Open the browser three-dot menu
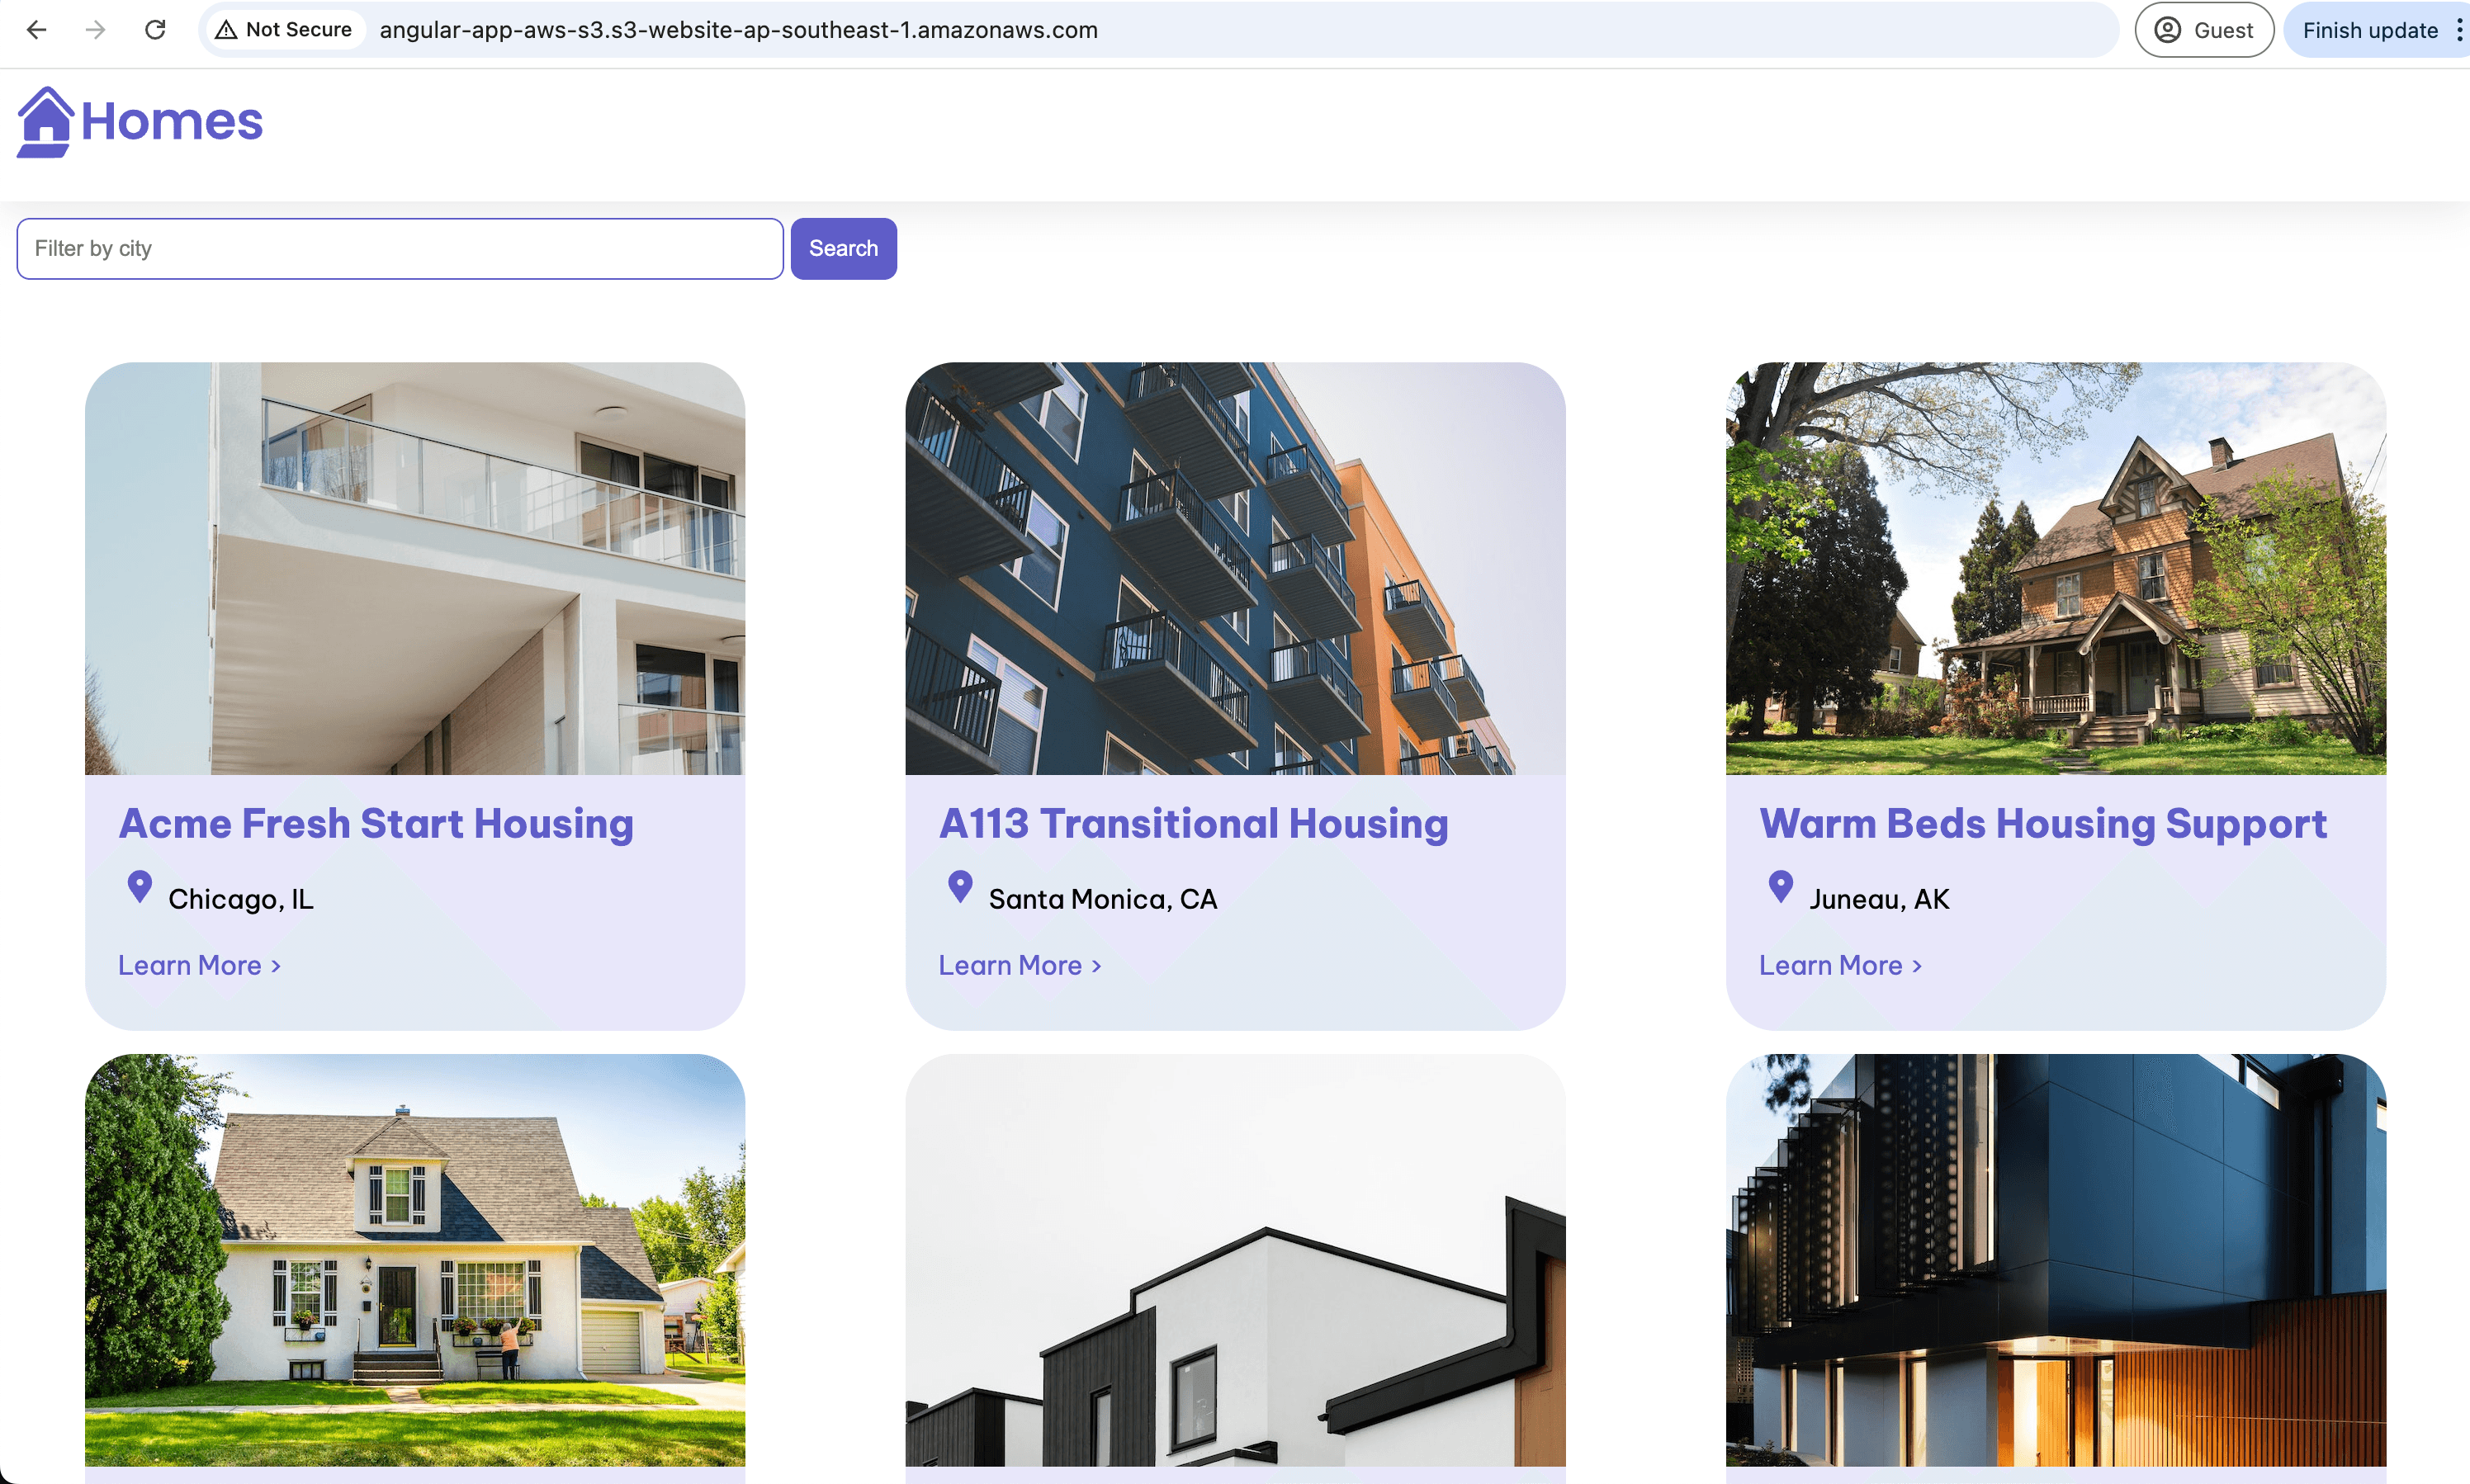 point(2459,30)
